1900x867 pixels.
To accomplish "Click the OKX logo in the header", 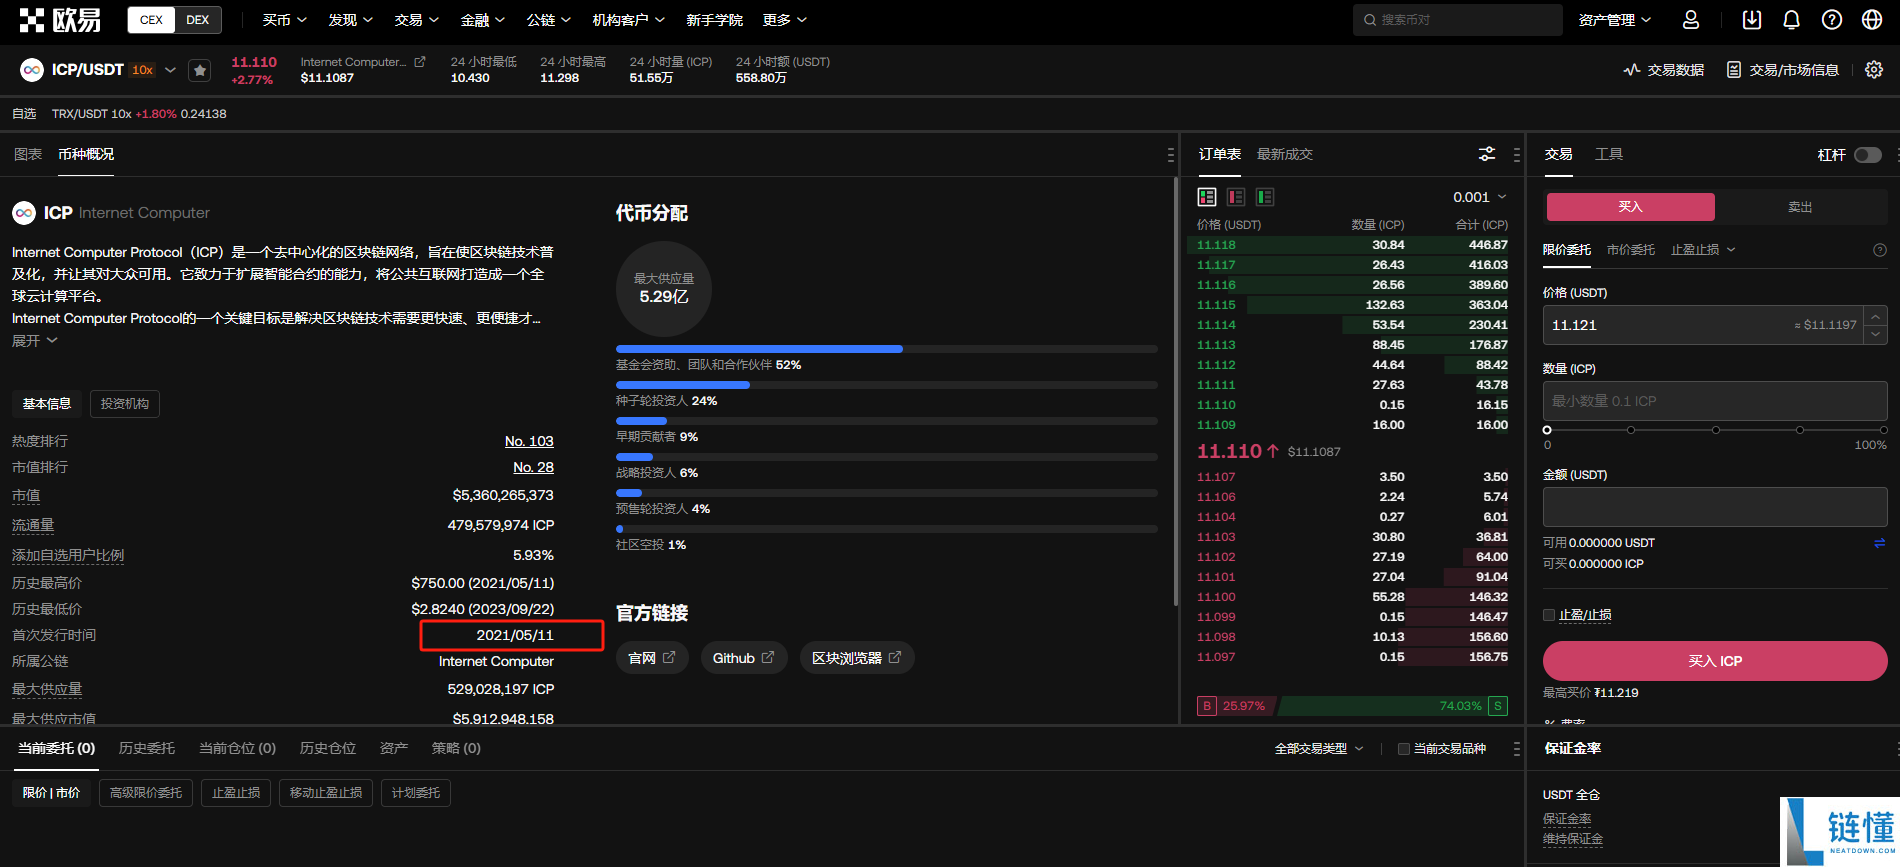I will pos(60,20).
